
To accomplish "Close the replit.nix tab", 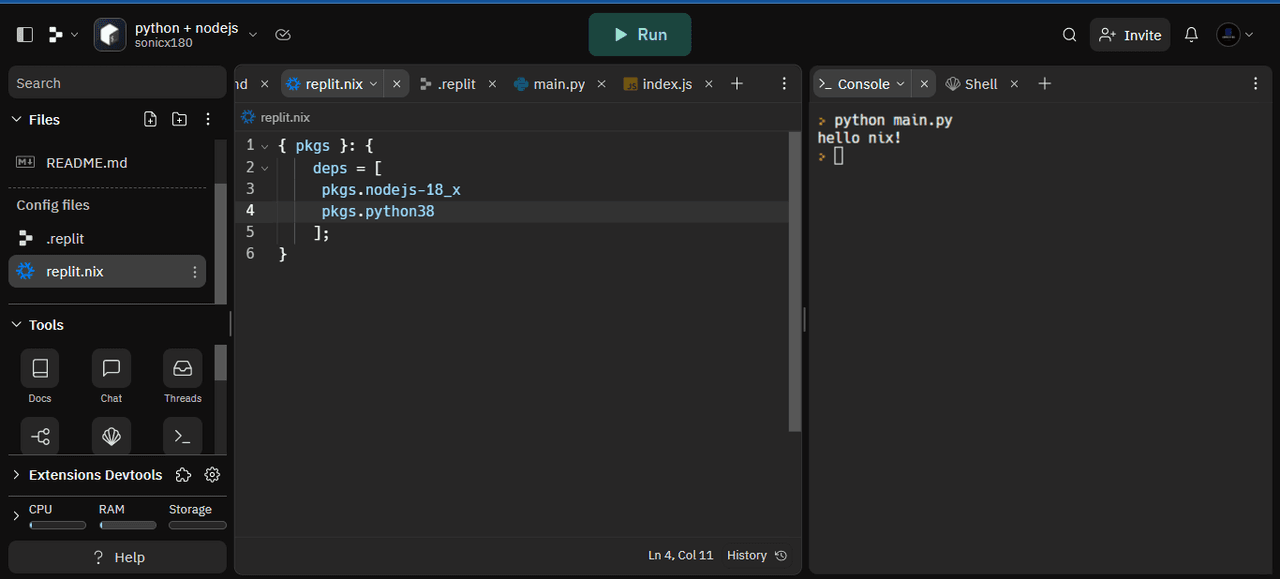I will 396,84.
